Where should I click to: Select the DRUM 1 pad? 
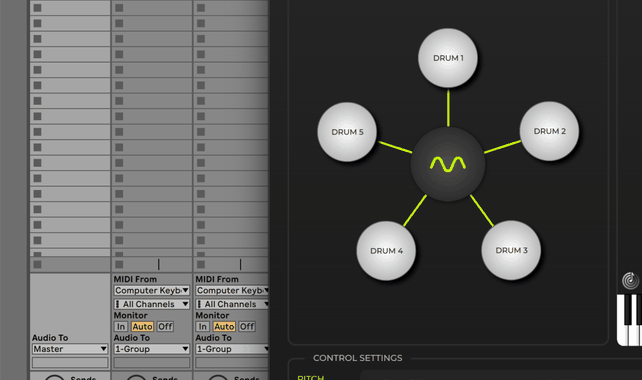click(448, 58)
